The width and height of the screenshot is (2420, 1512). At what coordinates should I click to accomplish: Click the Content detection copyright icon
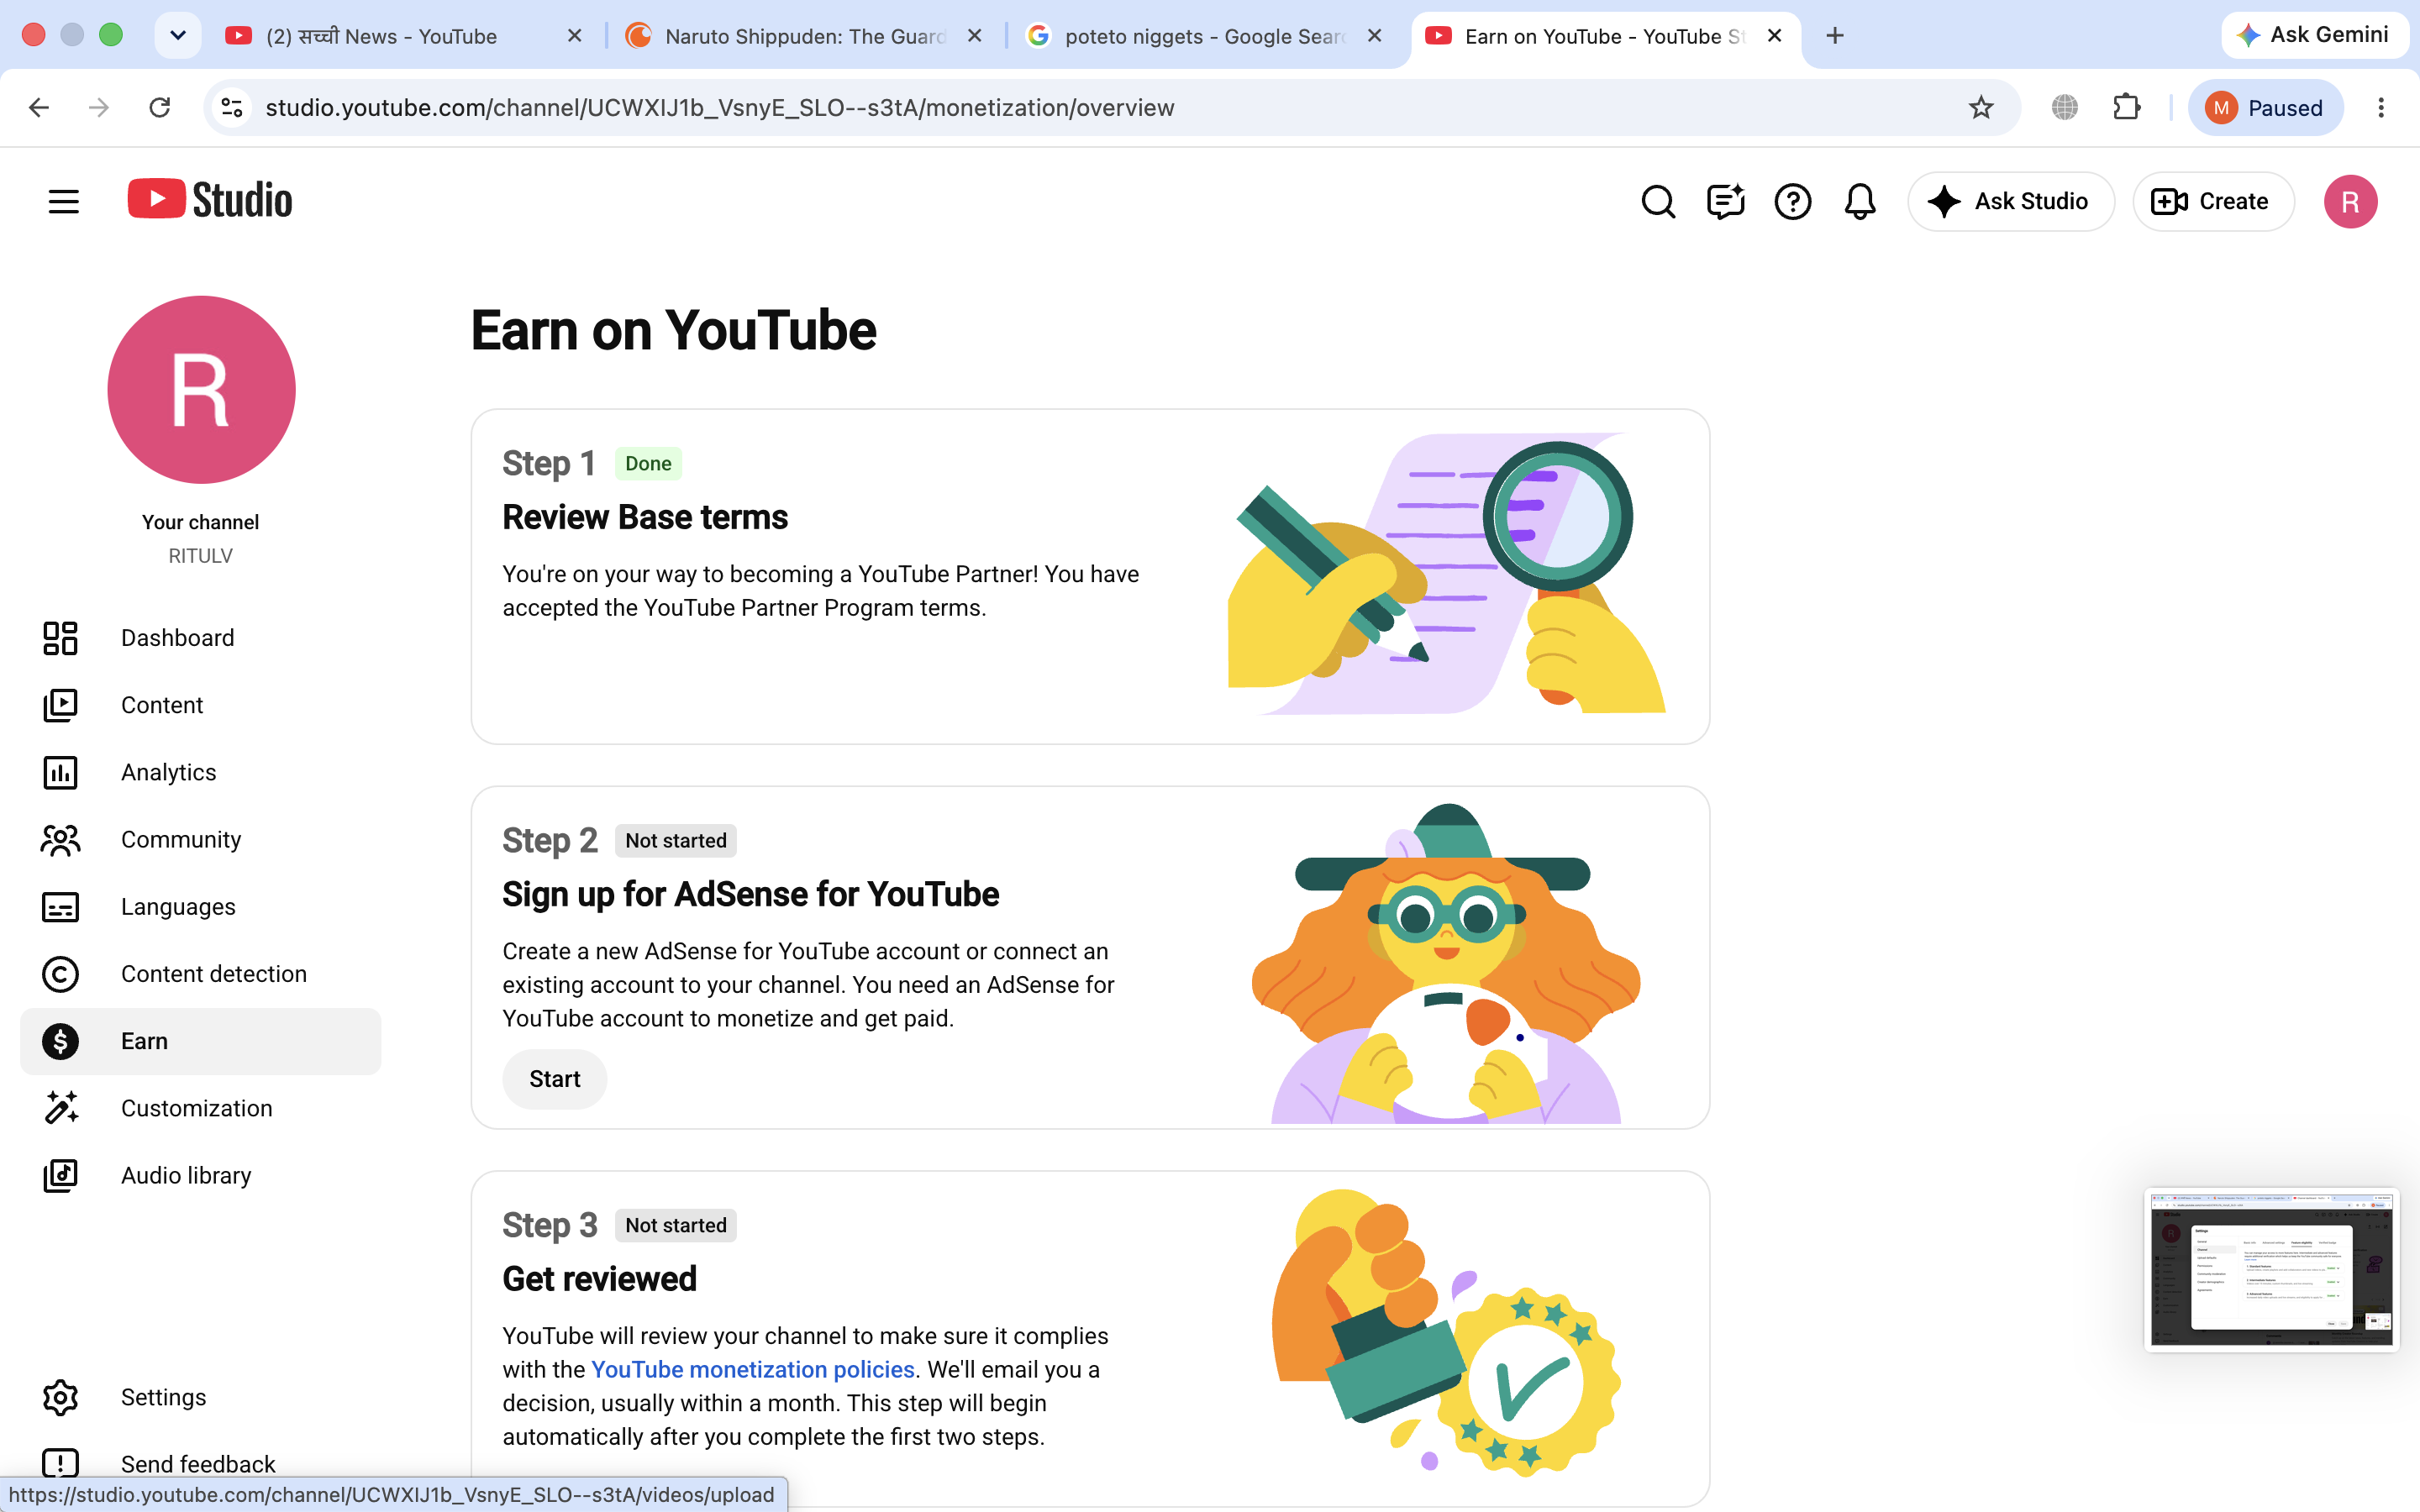60,974
